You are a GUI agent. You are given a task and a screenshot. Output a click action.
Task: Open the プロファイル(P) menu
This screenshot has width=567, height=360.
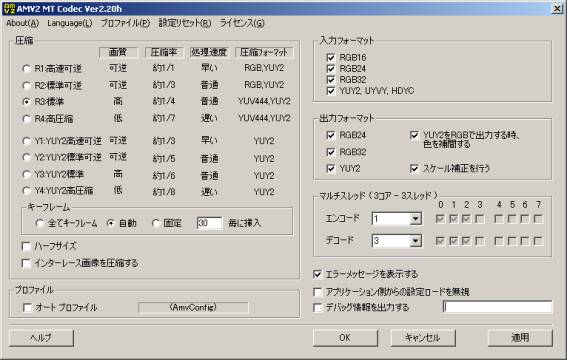(x=125, y=23)
